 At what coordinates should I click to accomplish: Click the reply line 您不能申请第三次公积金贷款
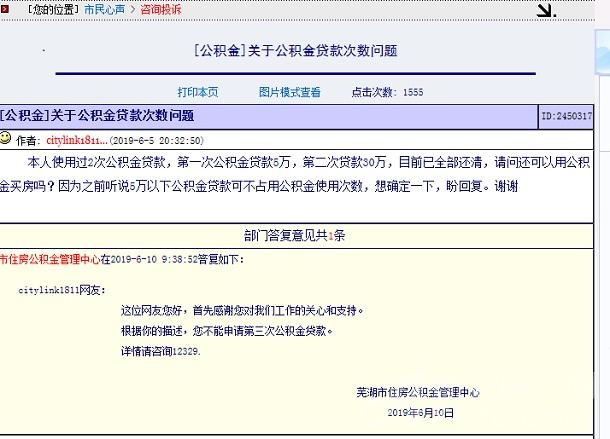[227, 331]
